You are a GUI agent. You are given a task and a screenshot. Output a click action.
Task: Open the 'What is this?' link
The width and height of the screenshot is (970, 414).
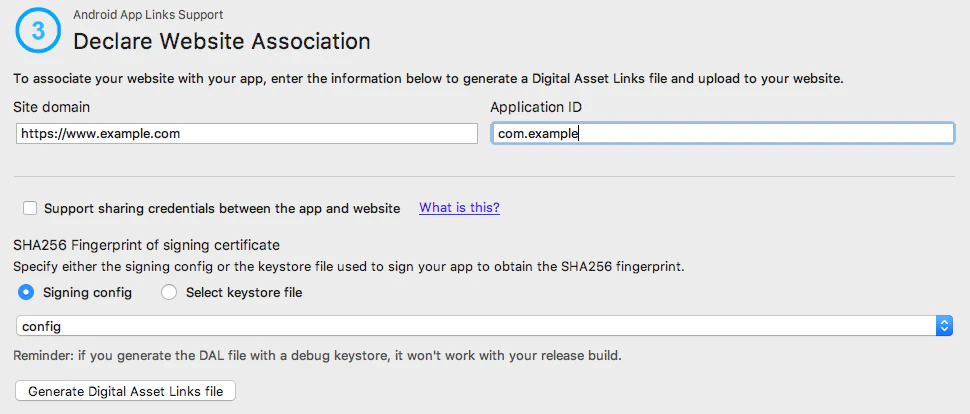459,207
